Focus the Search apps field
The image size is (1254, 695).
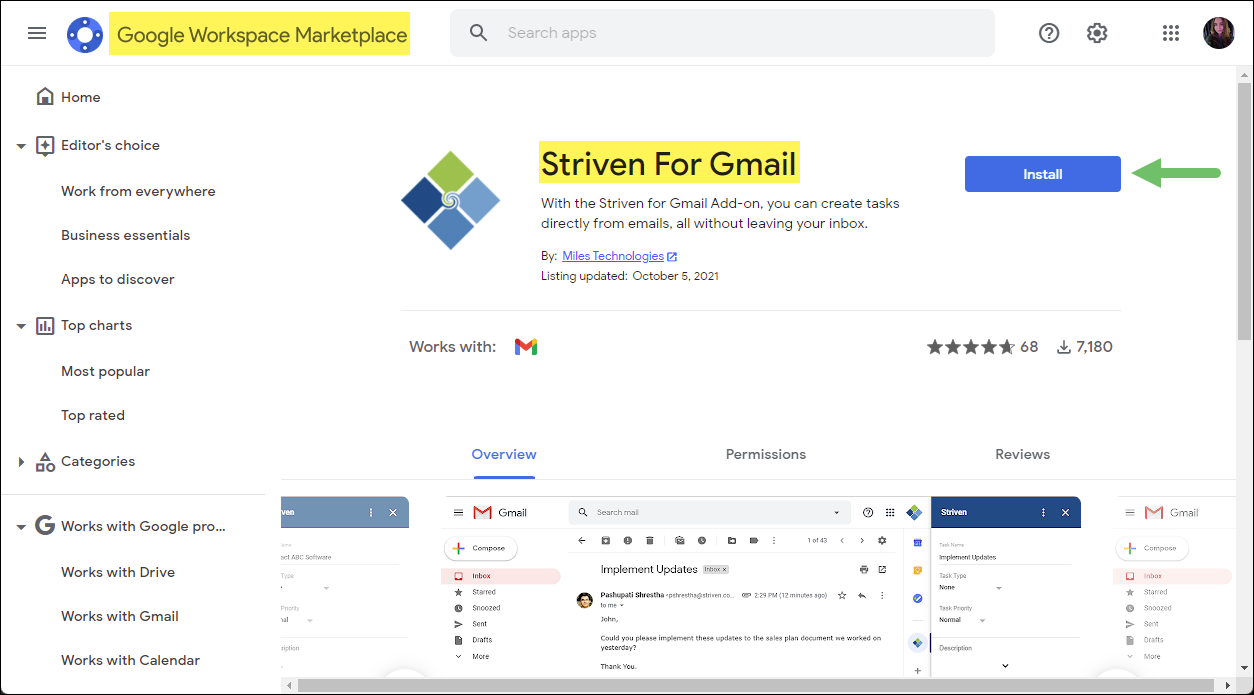pos(722,33)
